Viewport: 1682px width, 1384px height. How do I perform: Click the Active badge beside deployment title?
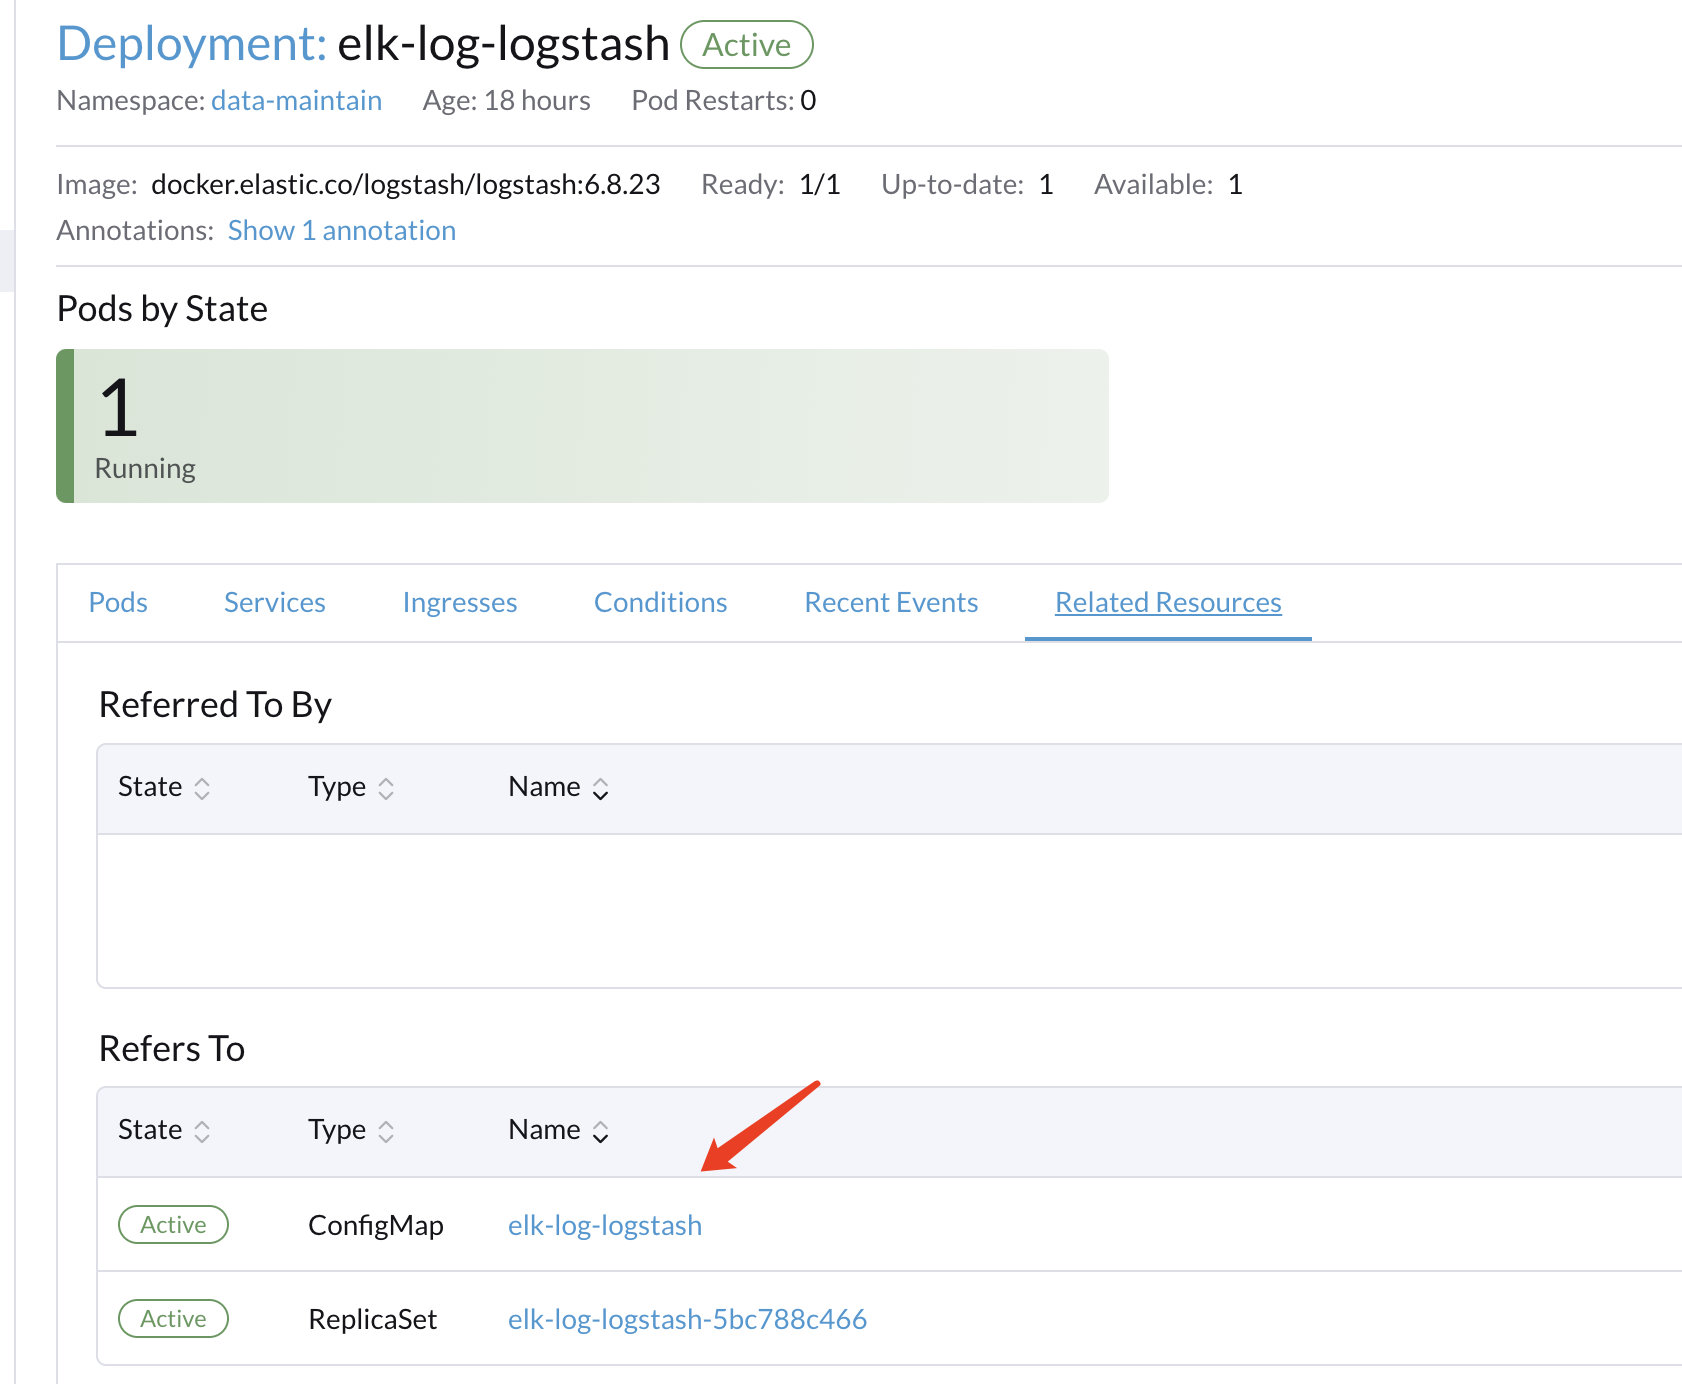coord(747,45)
